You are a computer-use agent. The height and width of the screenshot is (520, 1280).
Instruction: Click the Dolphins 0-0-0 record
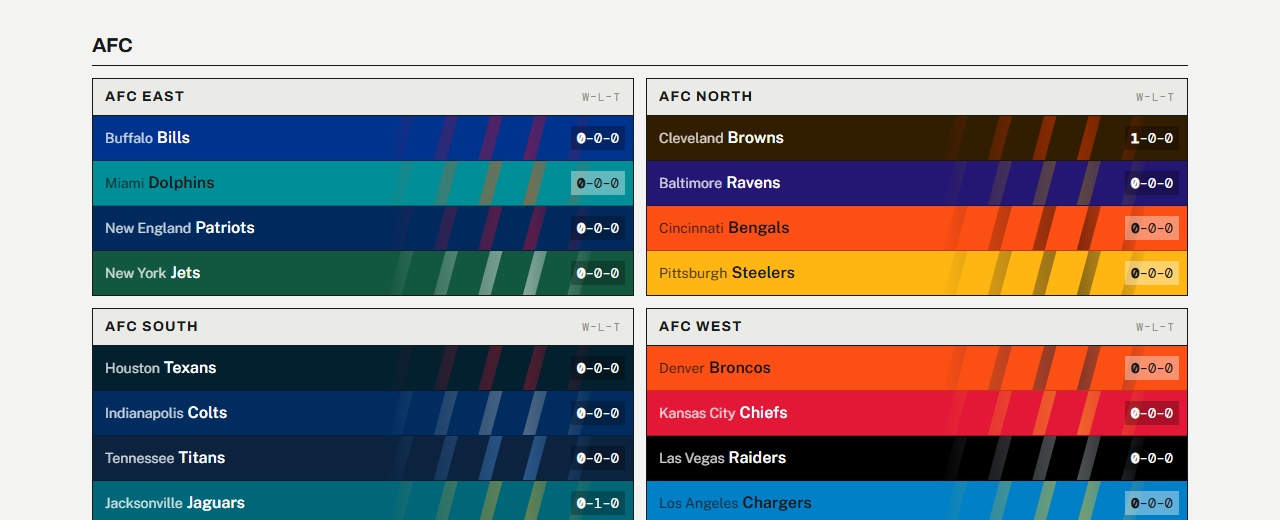pyautogui.click(x=598, y=183)
